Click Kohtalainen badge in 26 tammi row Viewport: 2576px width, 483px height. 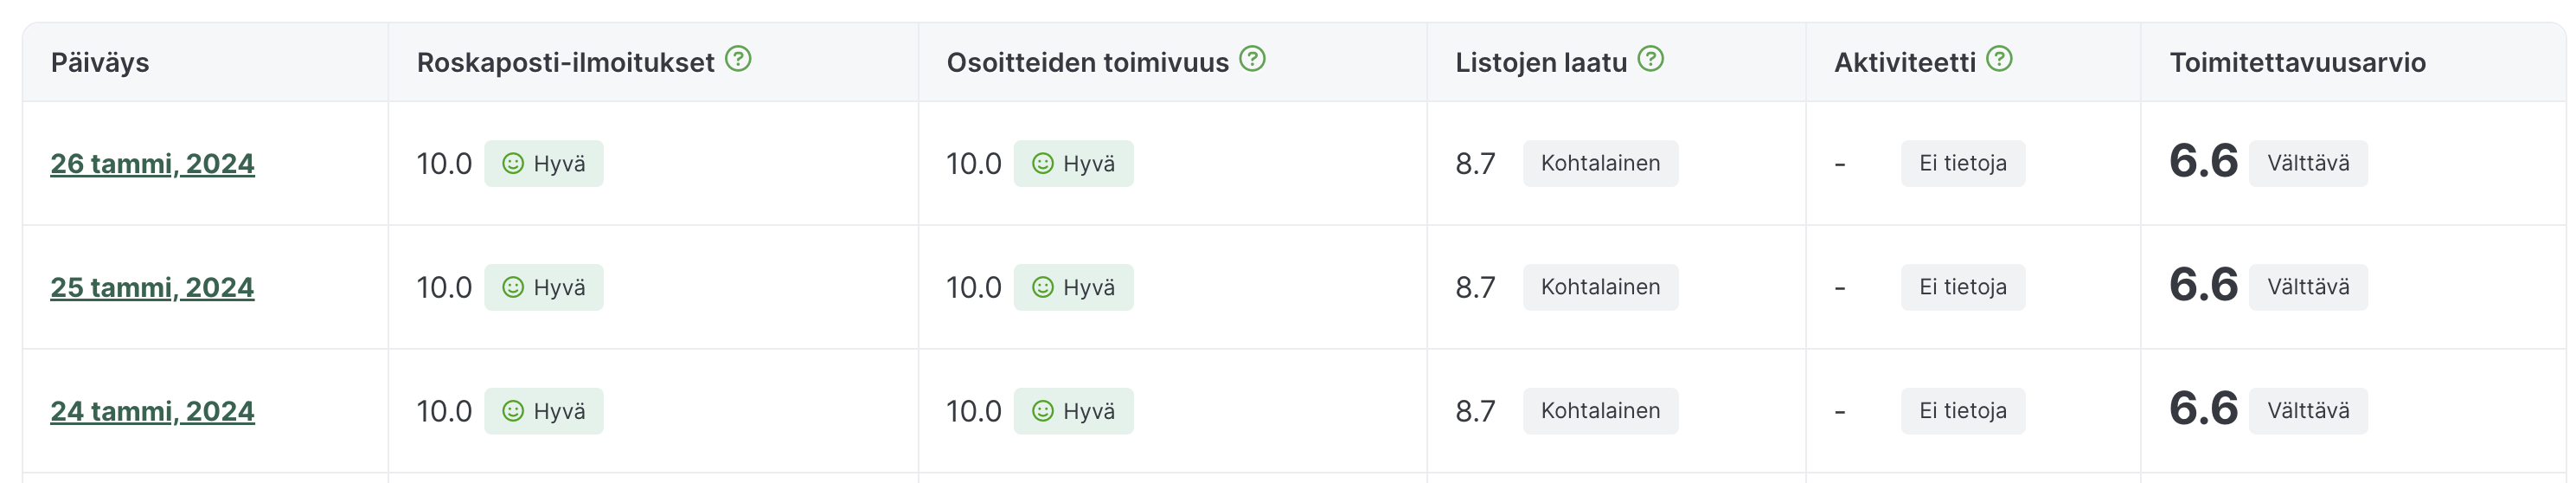click(x=1600, y=164)
